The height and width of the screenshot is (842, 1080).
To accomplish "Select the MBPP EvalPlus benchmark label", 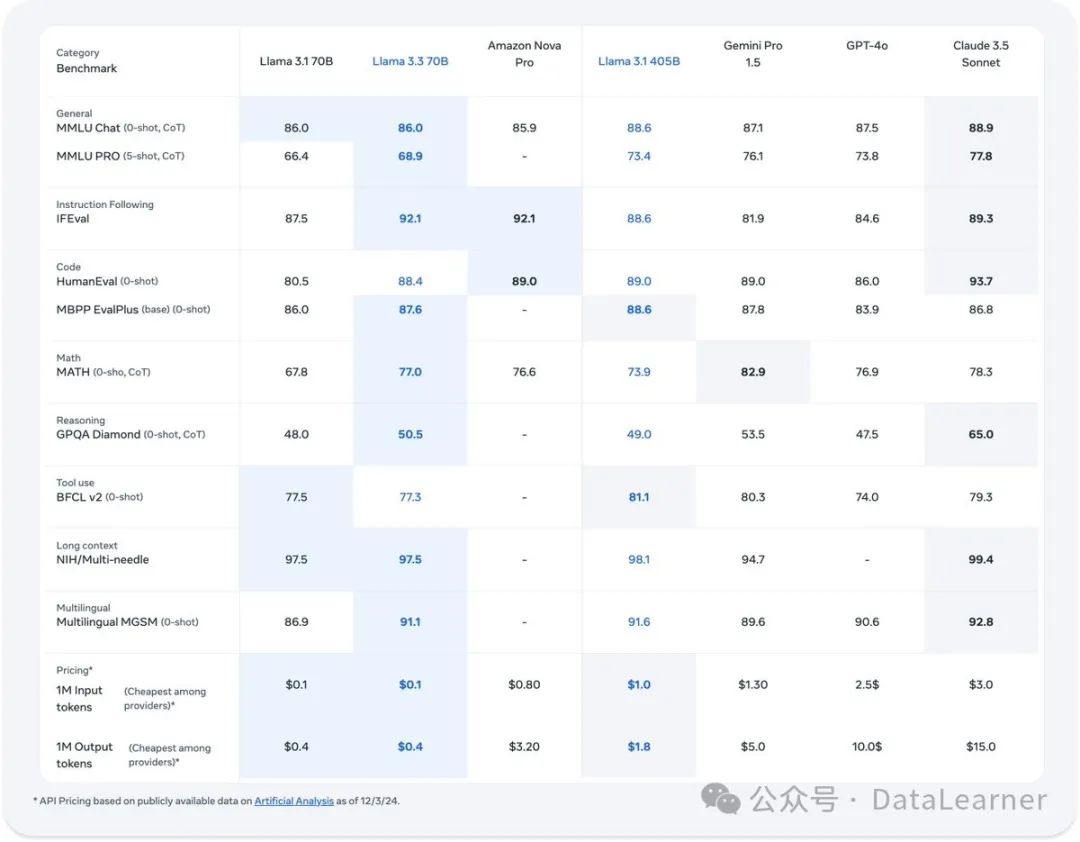I will pos(133,309).
